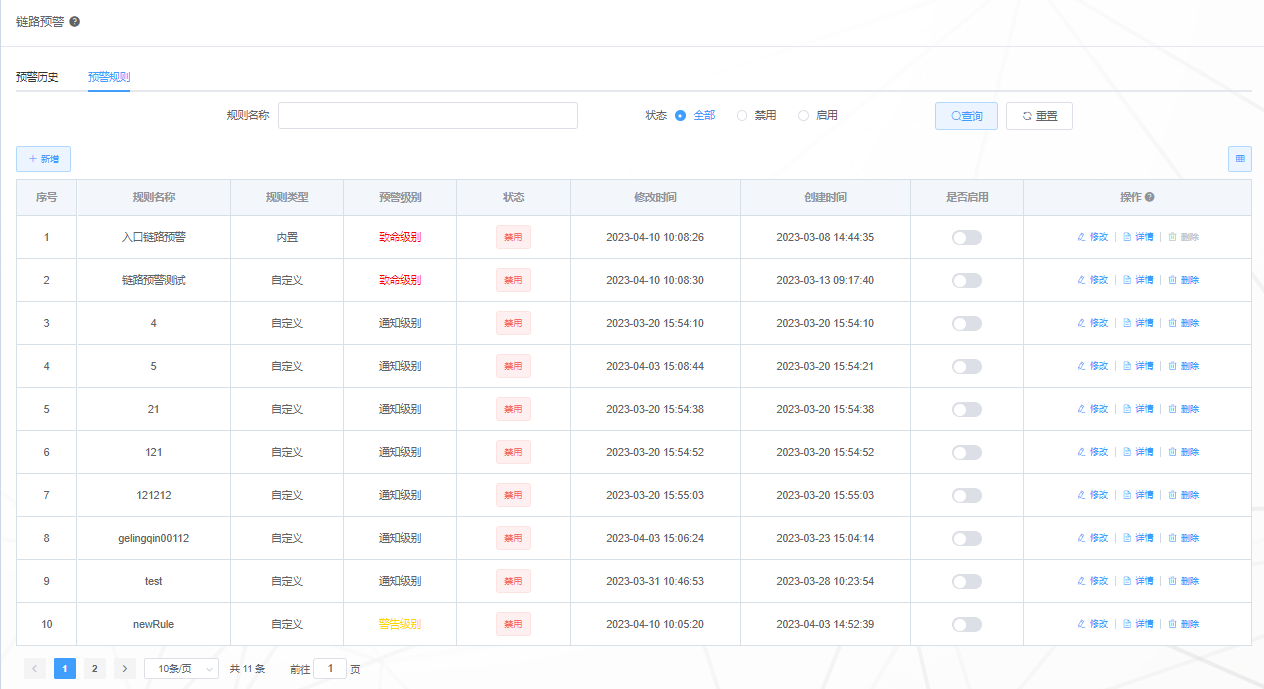Click 修改 link for gelingqin00112
This screenshot has width=1264, height=689.
coord(1099,538)
